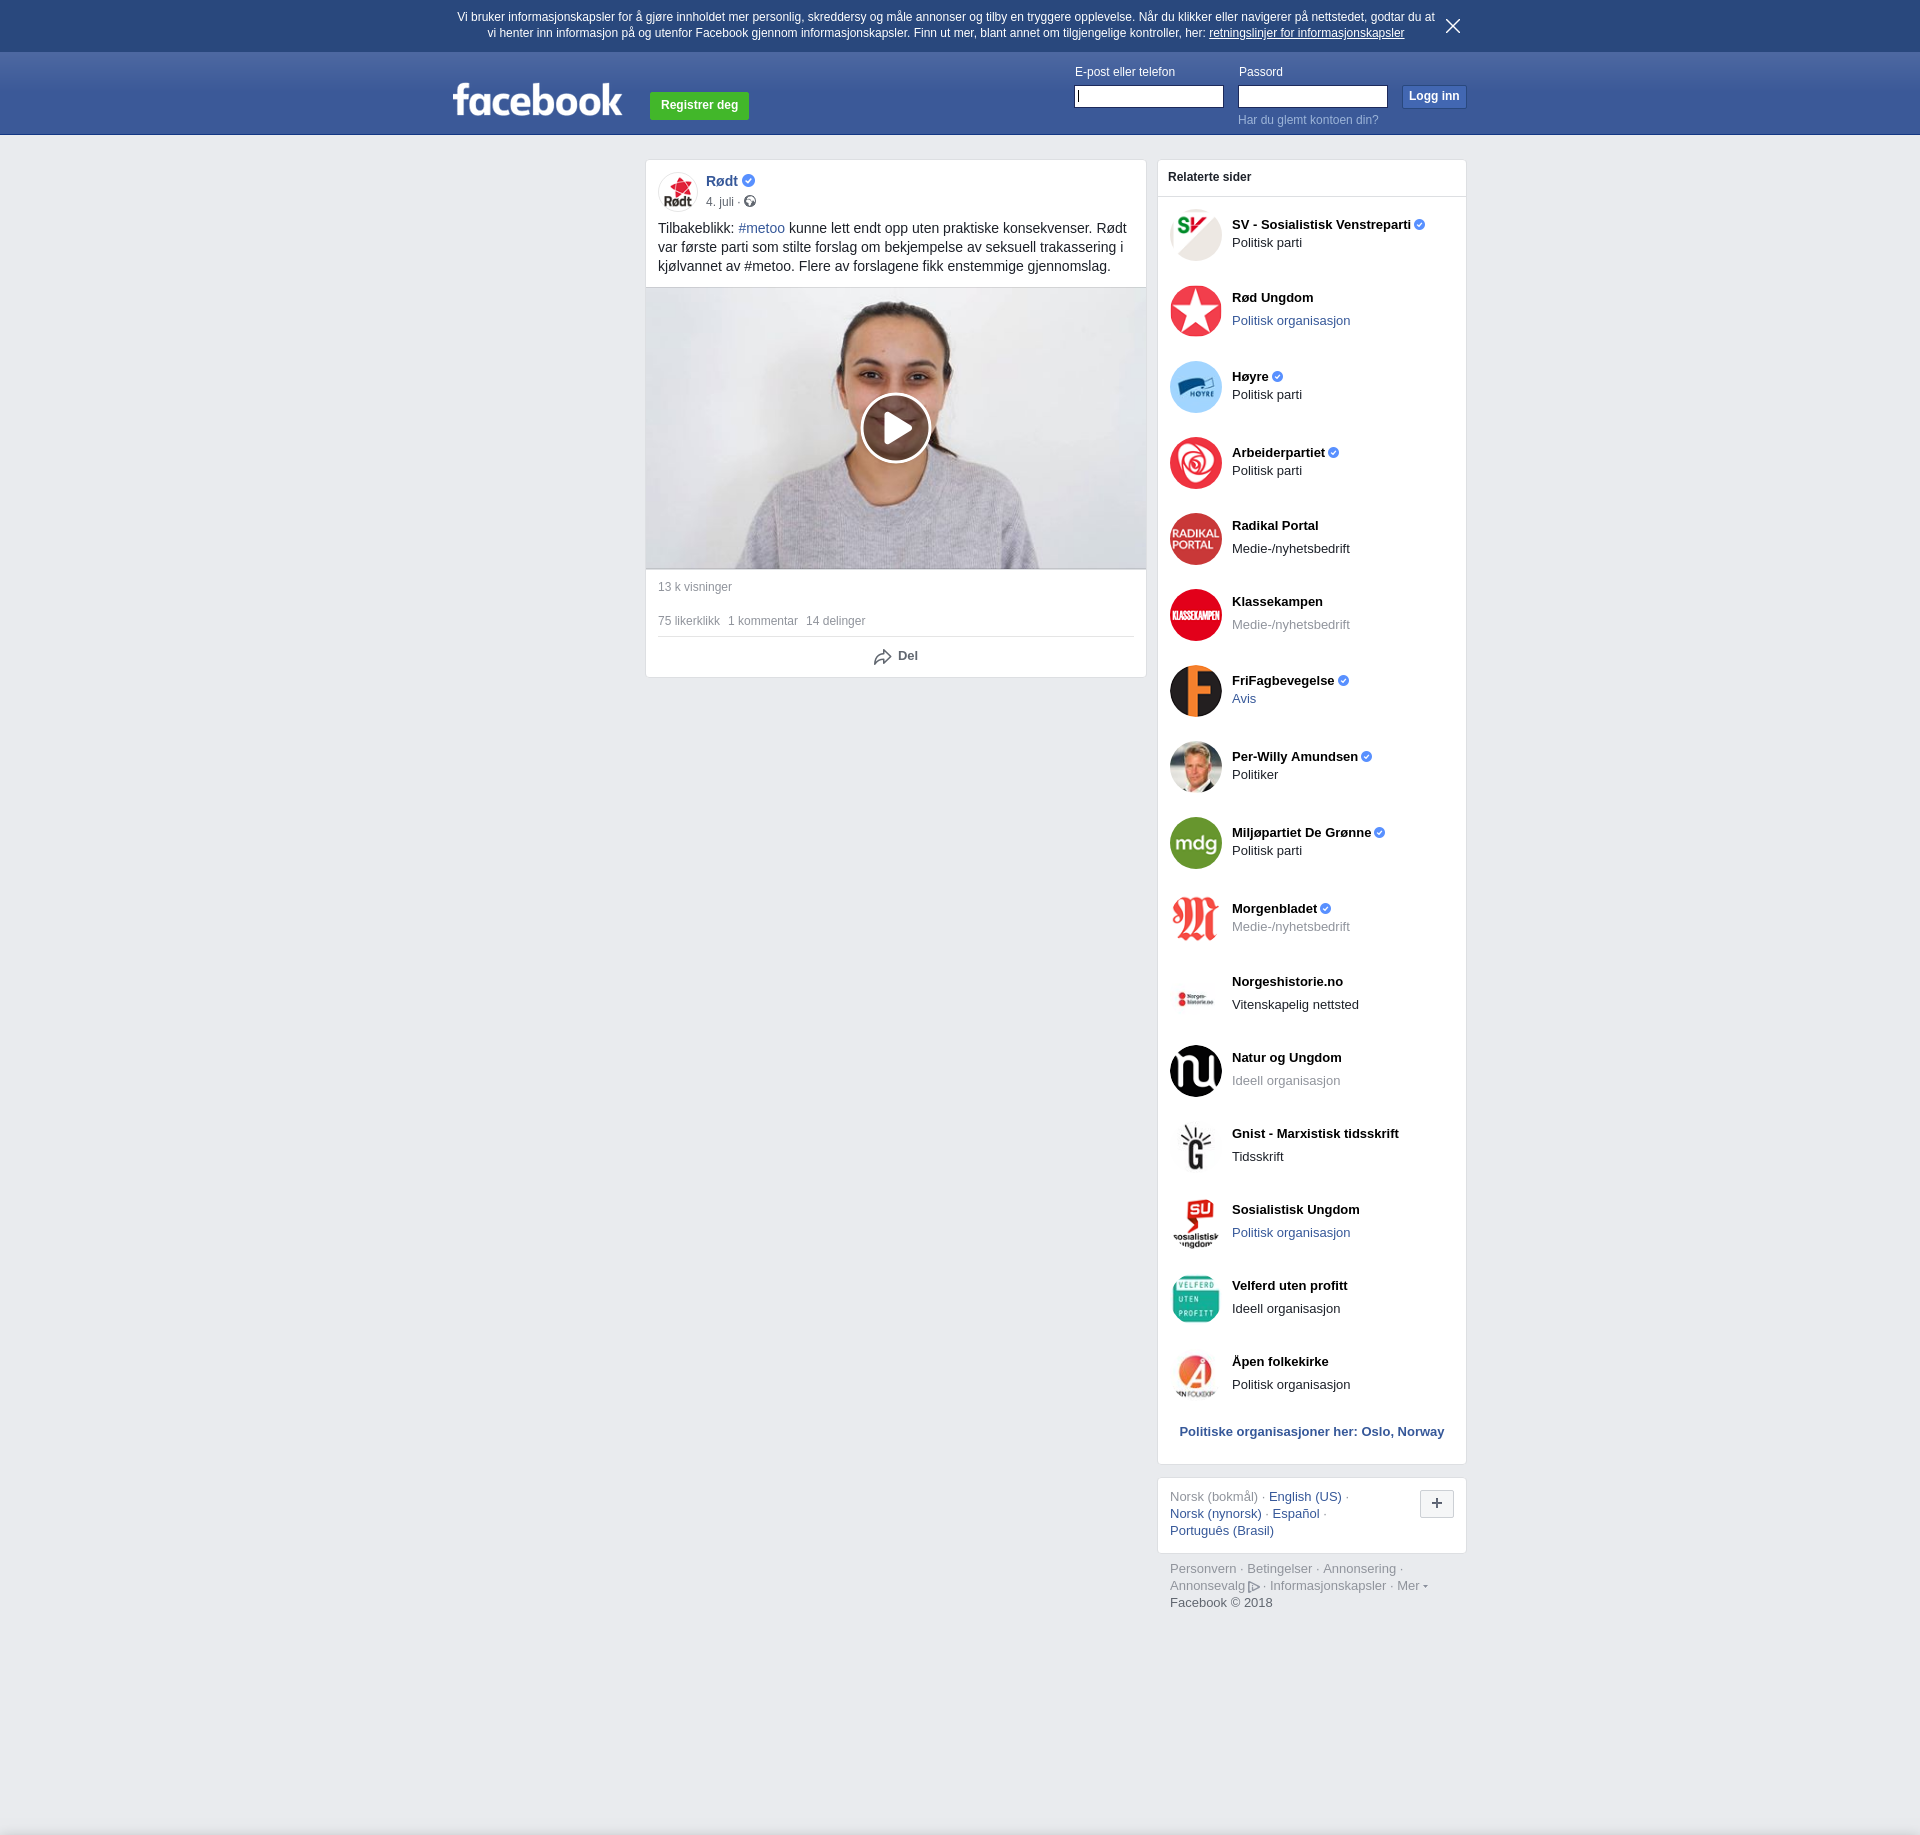Click Politisk organisasjon under Rød Ungdom
This screenshot has width=1920, height=1835.
tap(1291, 321)
